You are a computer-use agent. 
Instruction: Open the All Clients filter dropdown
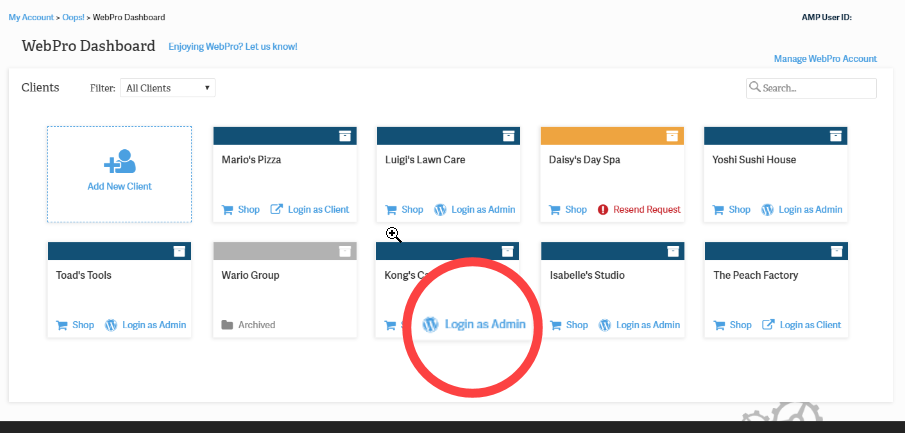pos(168,88)
